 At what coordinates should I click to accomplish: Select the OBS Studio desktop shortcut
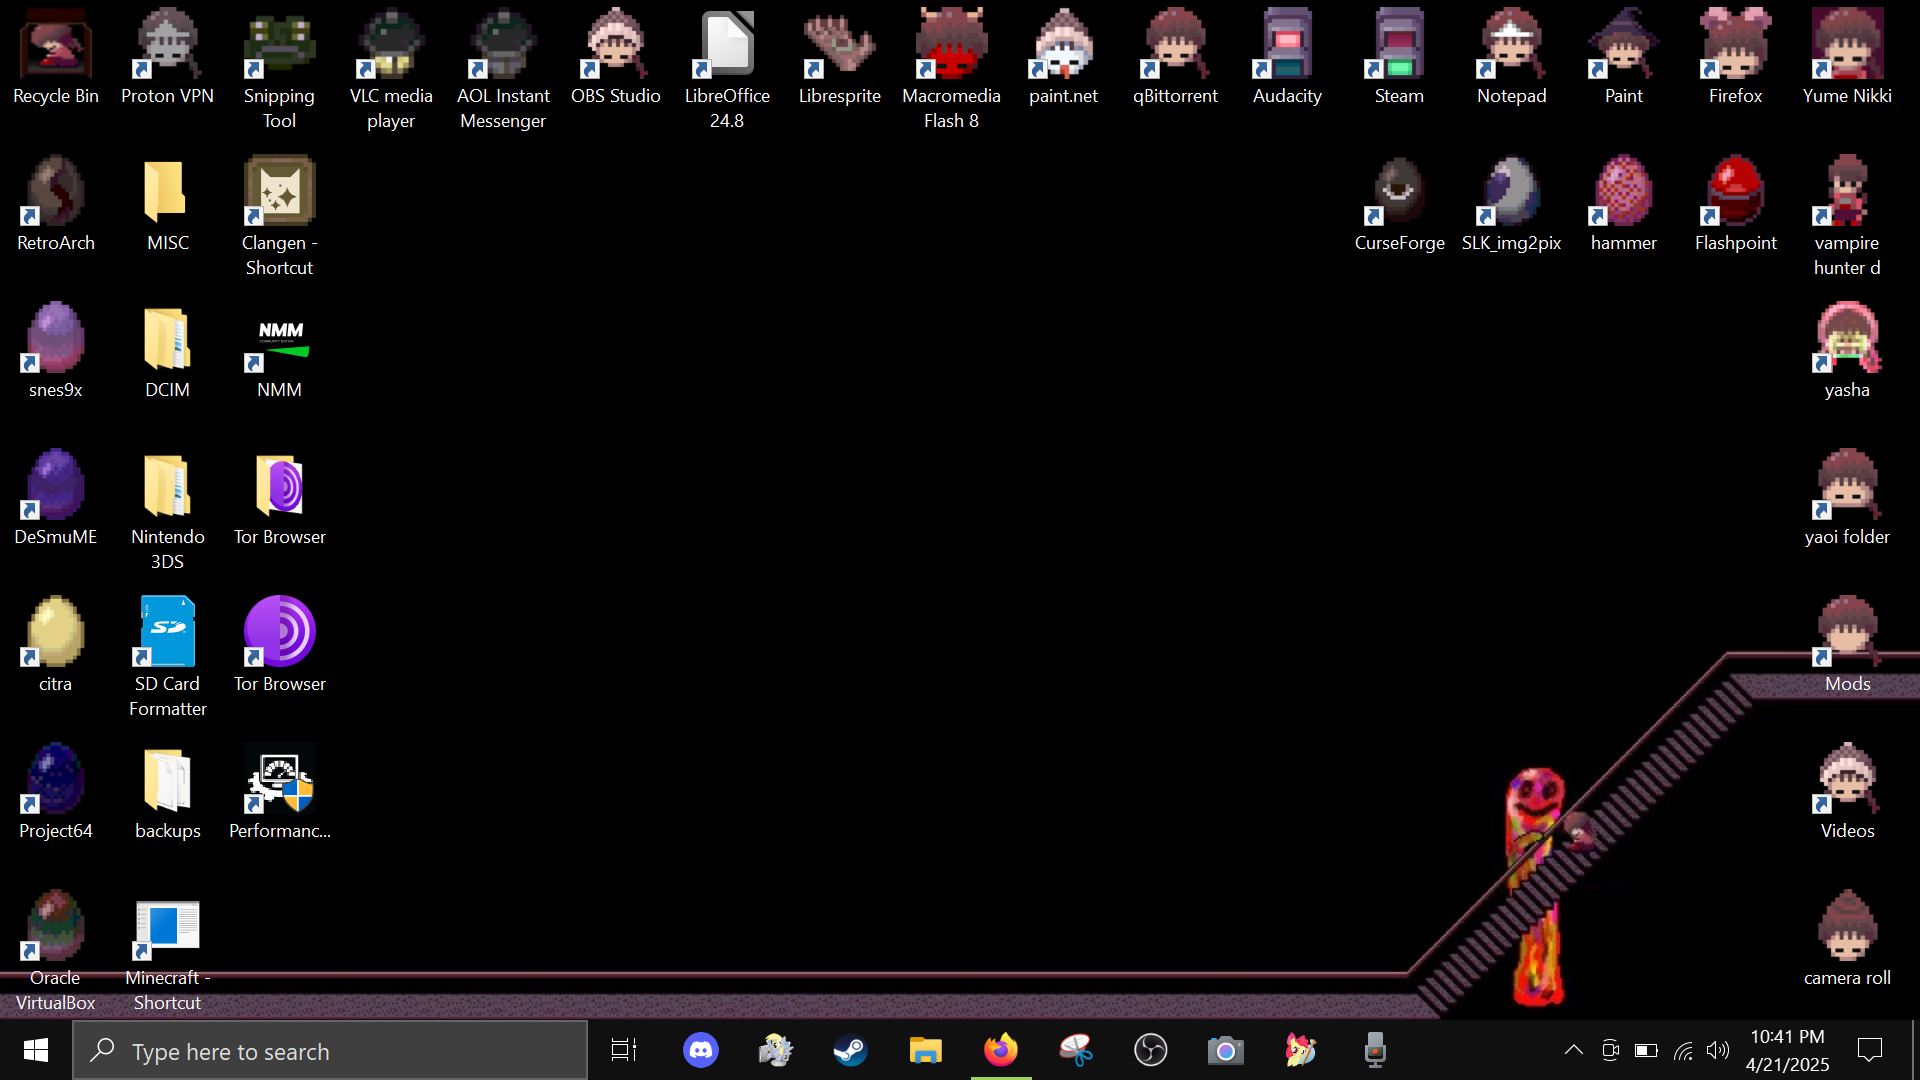tap(615, 47)
